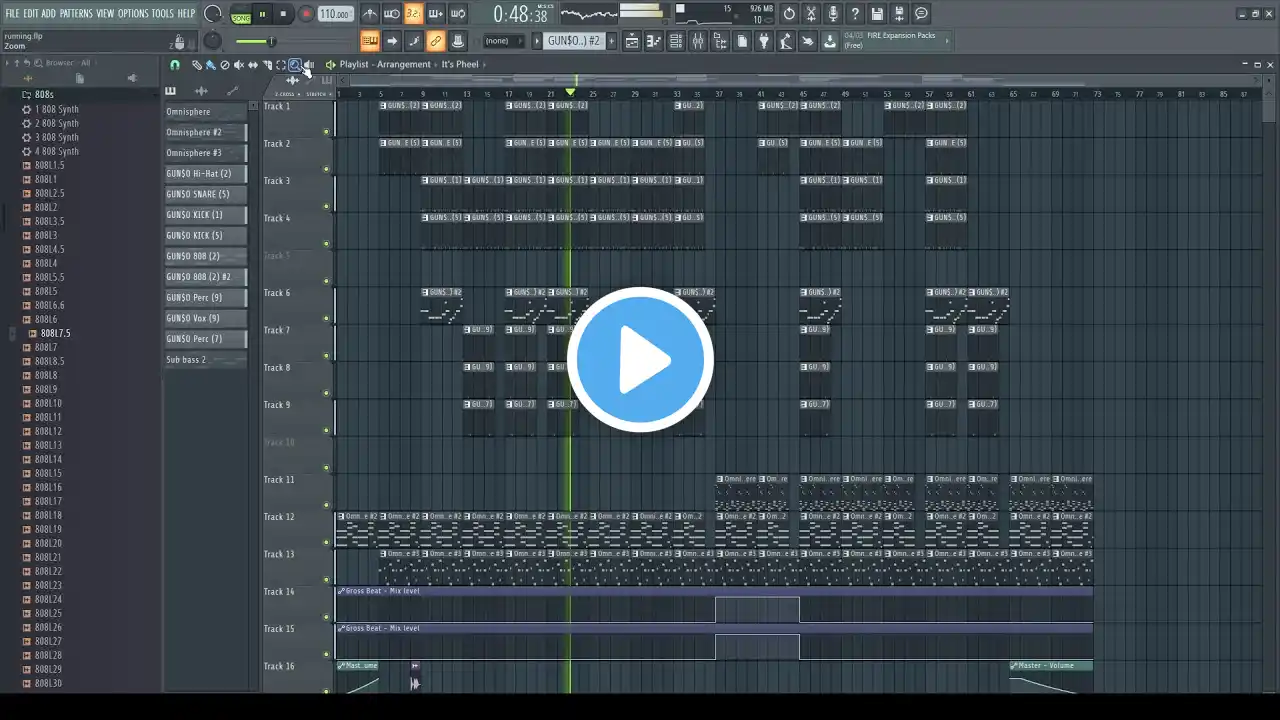Adjust the green master volume slider
Viewport: 1280px width, 720px height.
256,41
